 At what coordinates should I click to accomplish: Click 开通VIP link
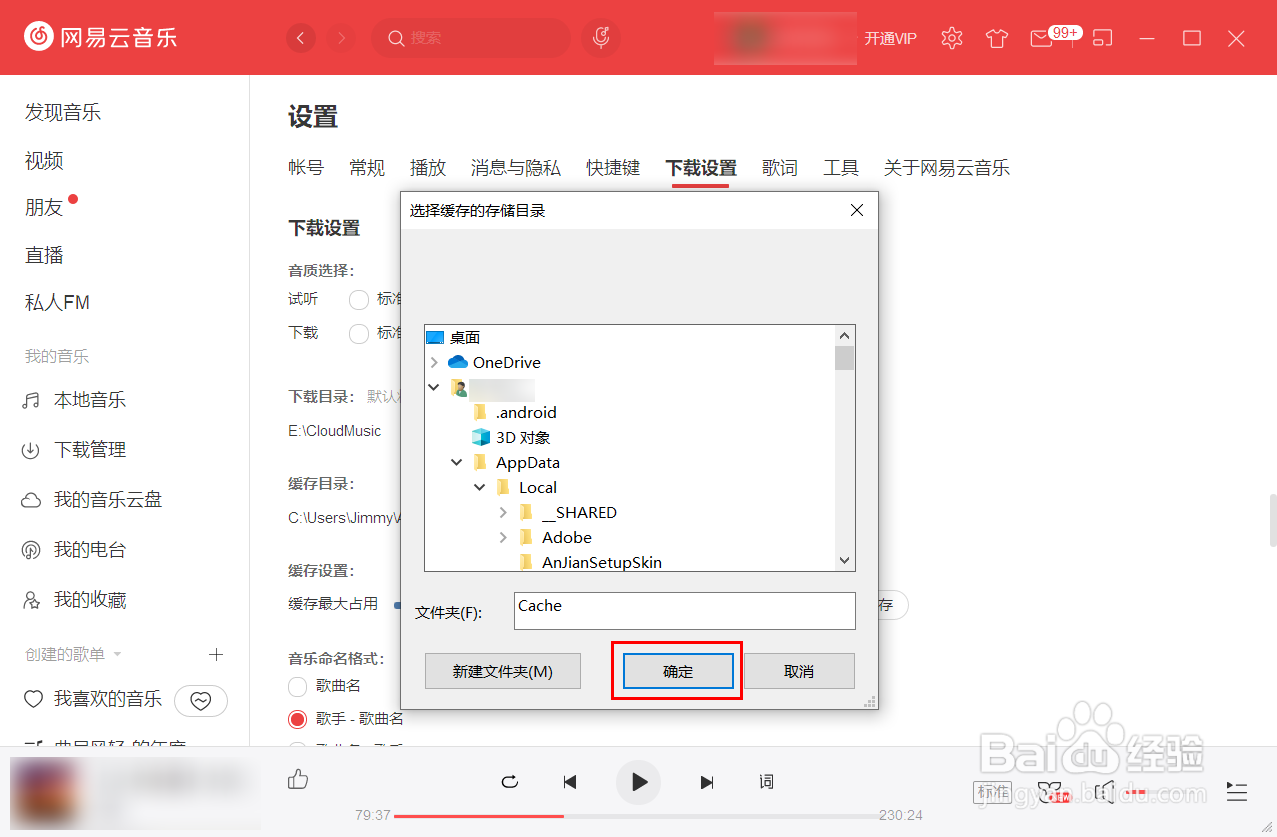click(x=891, y=38)
